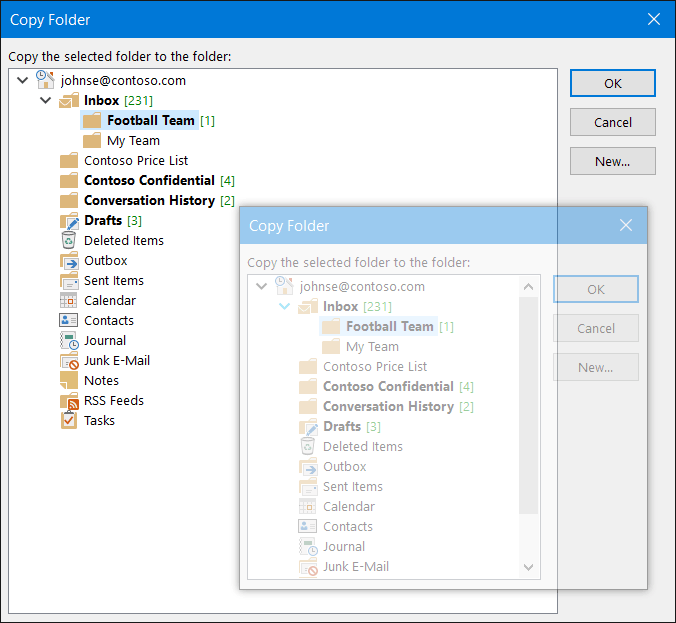Click the Conversation History folder icon, main dialog
The image size is (676, 623).
pos(69,200)
